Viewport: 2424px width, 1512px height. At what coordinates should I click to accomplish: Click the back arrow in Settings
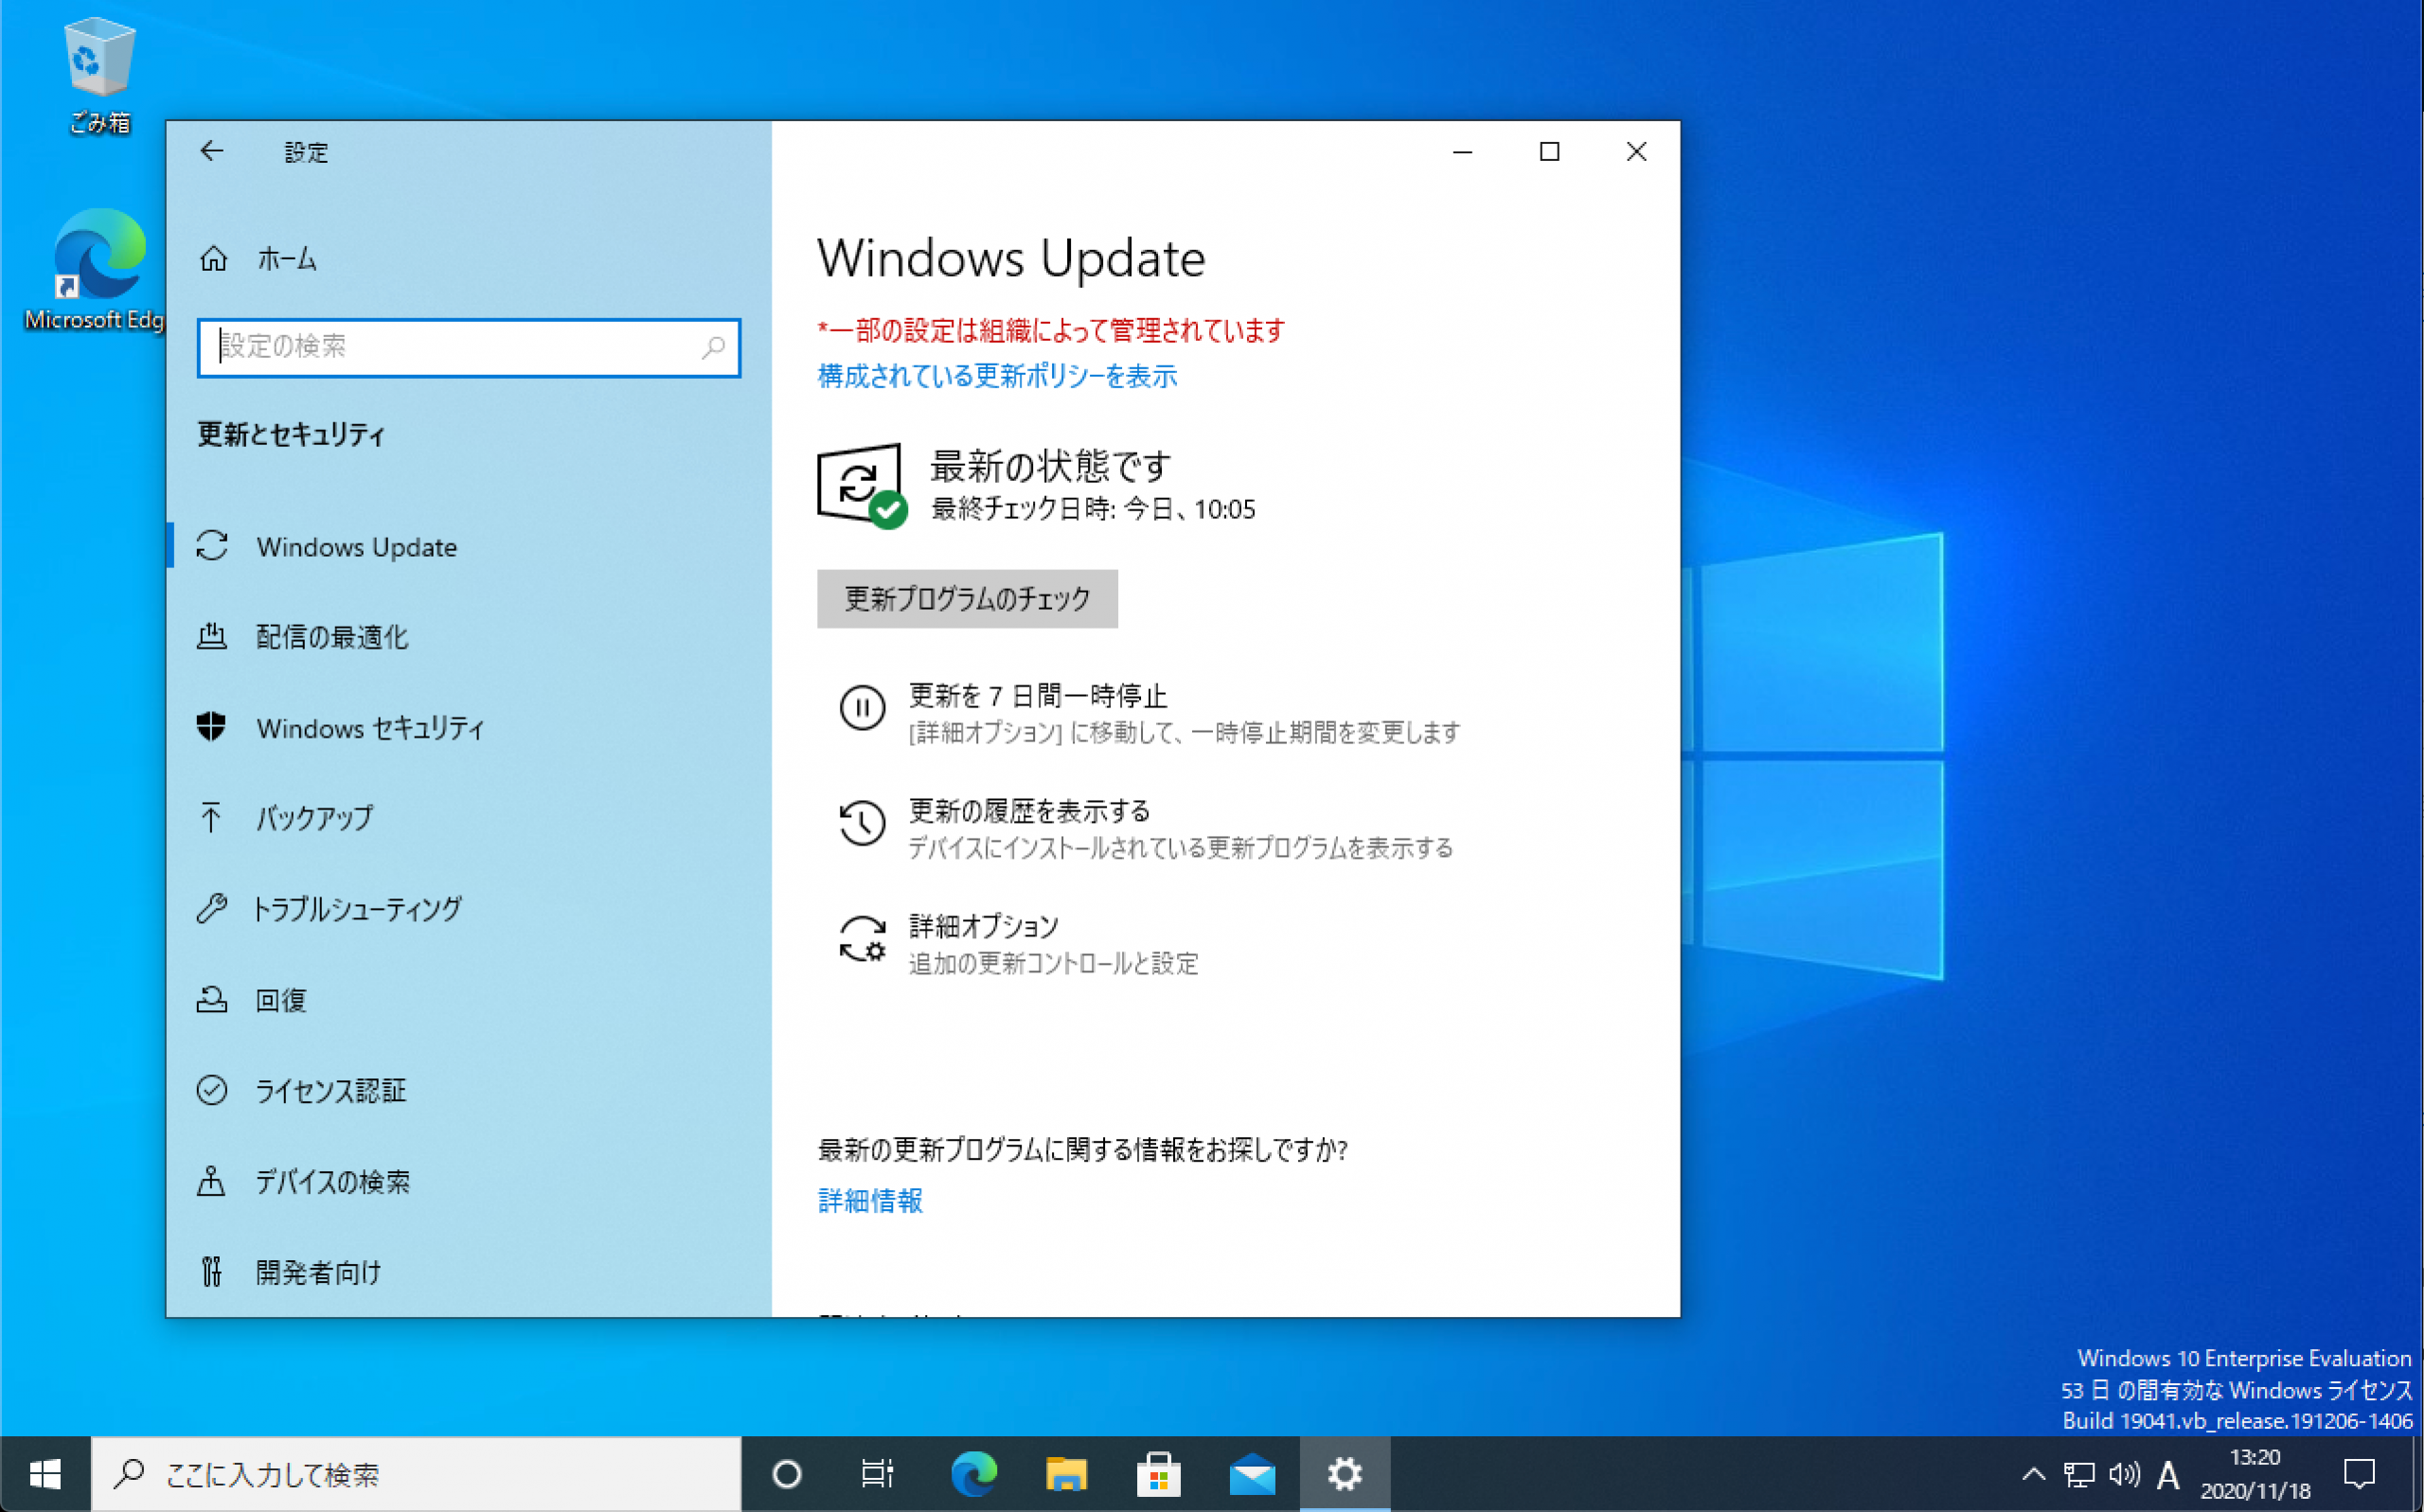(x=211, y=151)
